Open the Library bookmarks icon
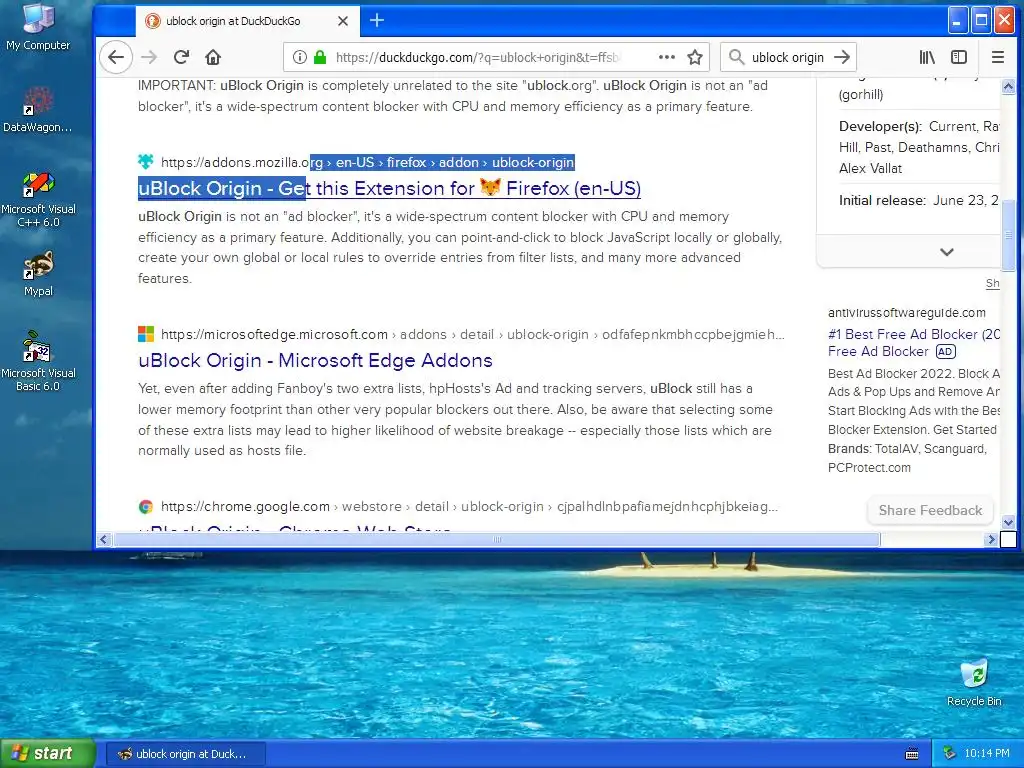The height and width of the screenshot is (768, 1024). click(x=927, y=57)
